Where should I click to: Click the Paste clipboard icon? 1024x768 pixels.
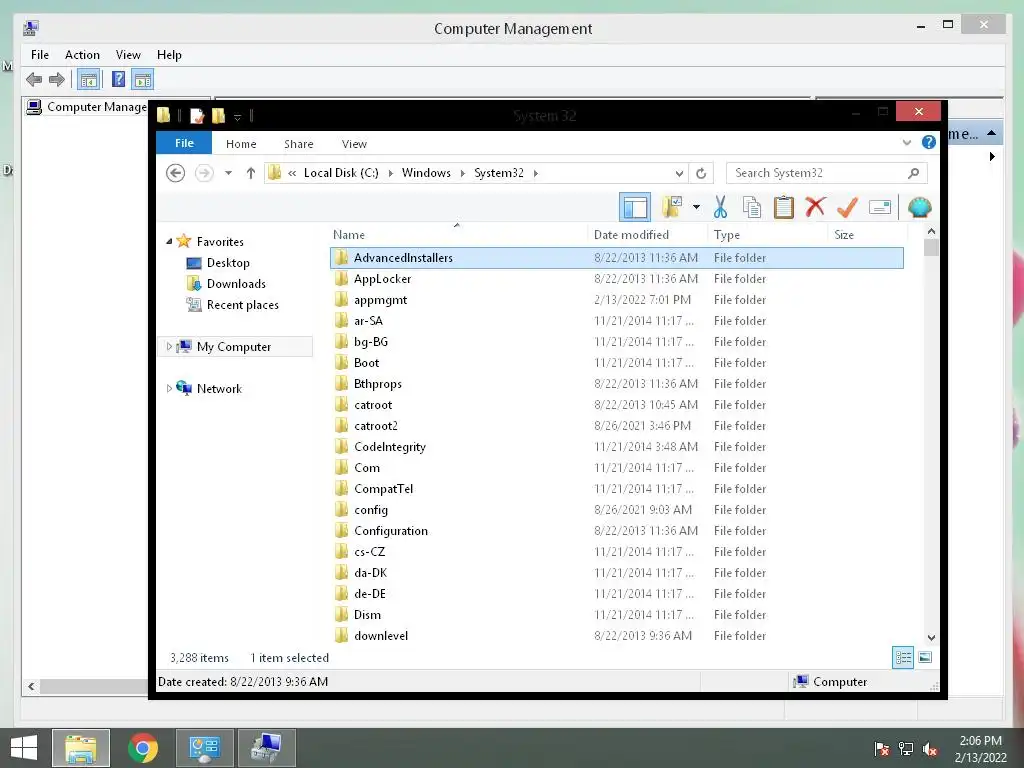point(784,207)
